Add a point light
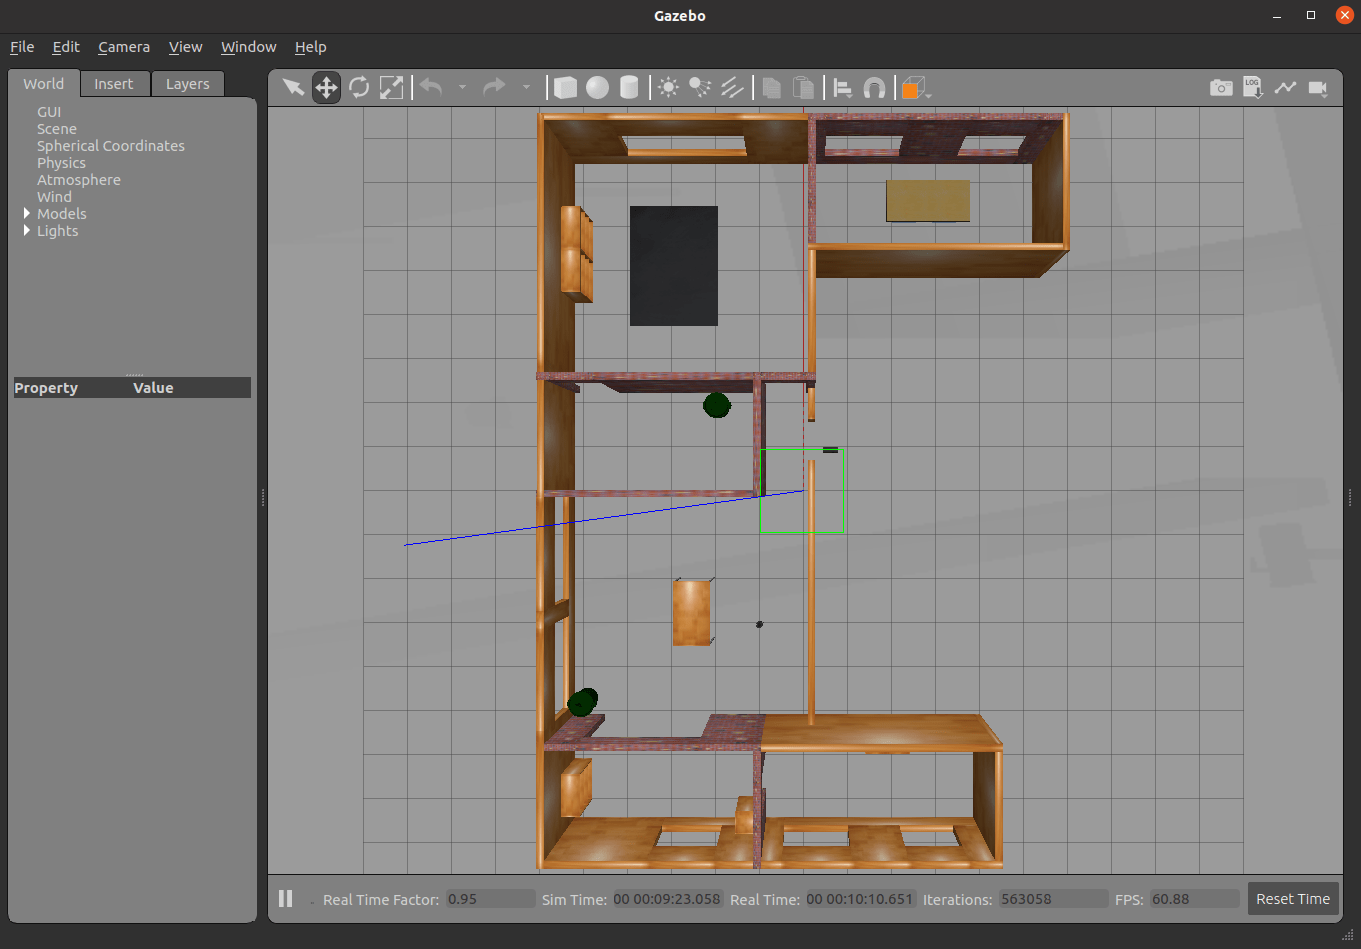The width and height of the screenshot is (1361, 949). point(668,88)
